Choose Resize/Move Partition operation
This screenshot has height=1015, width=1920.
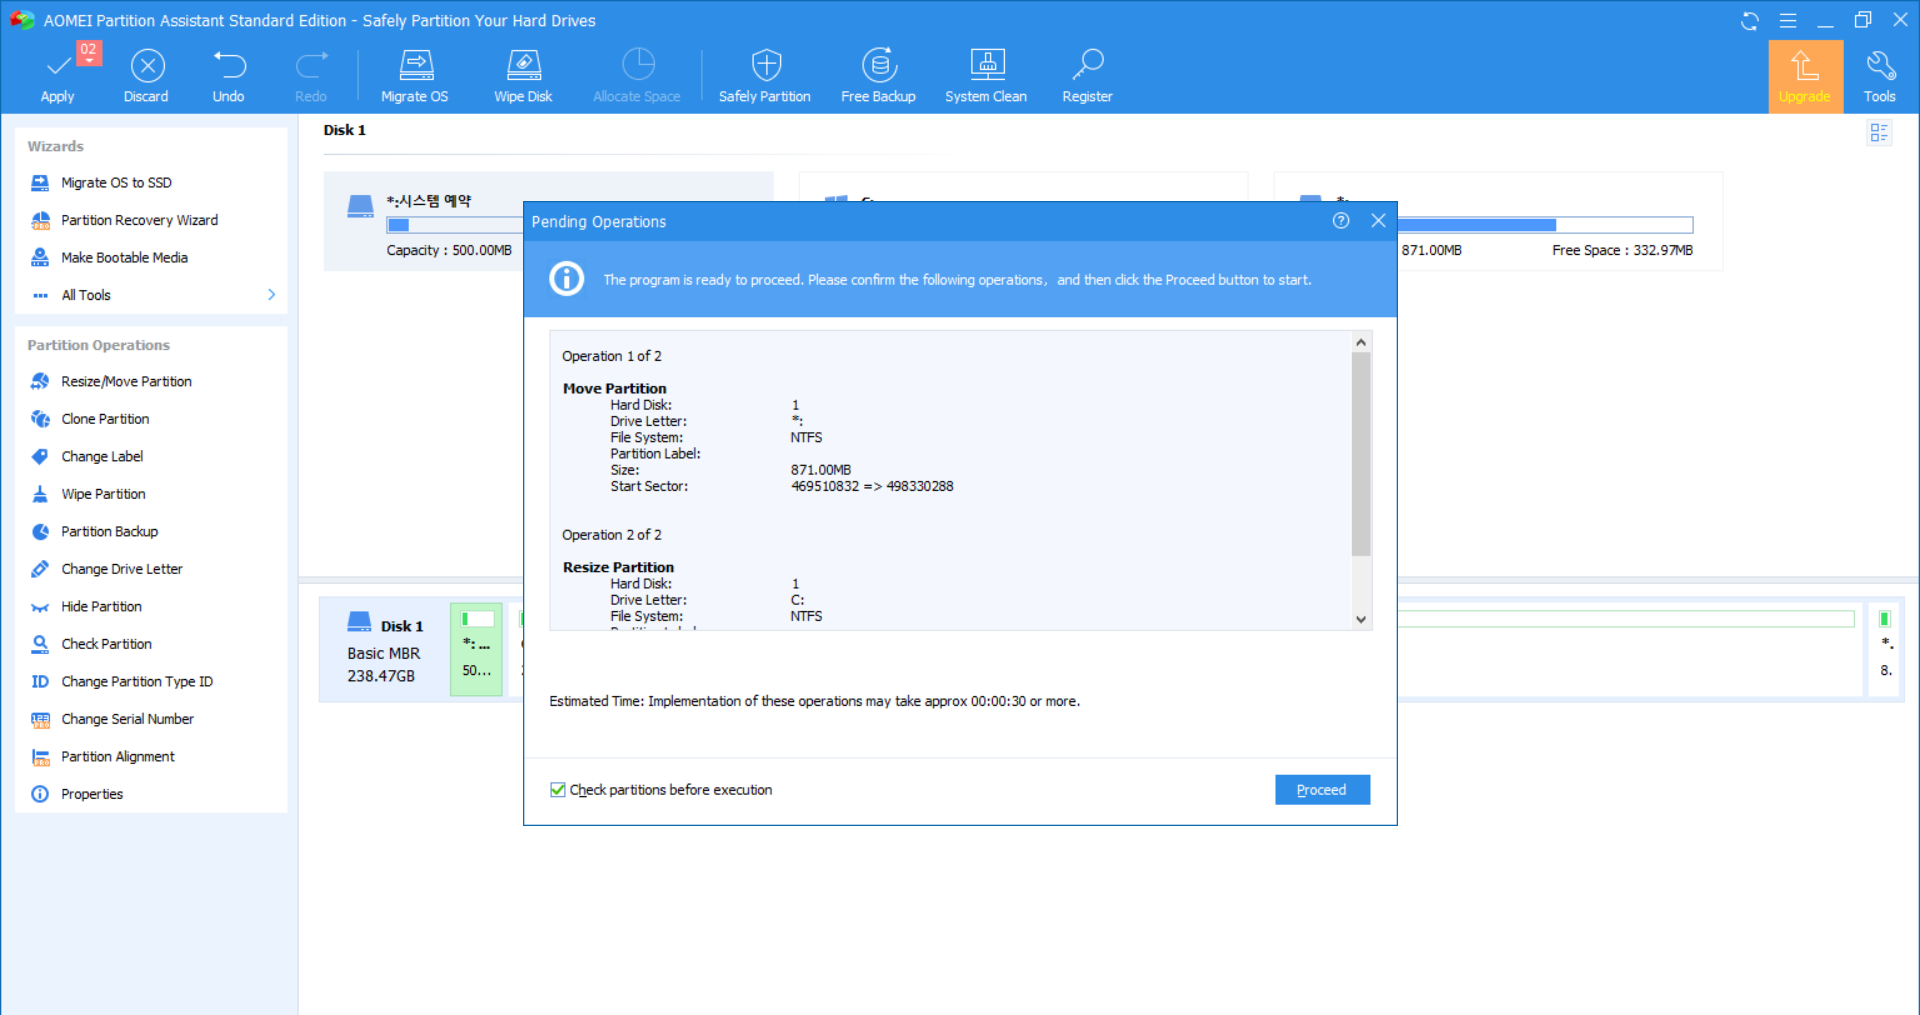(126, 382)
